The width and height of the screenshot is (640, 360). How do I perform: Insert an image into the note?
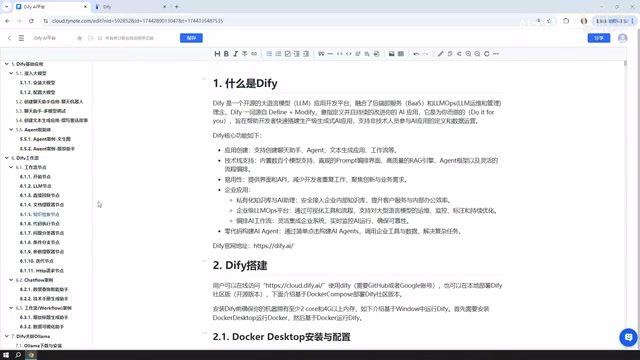click(x=391, y=54)
